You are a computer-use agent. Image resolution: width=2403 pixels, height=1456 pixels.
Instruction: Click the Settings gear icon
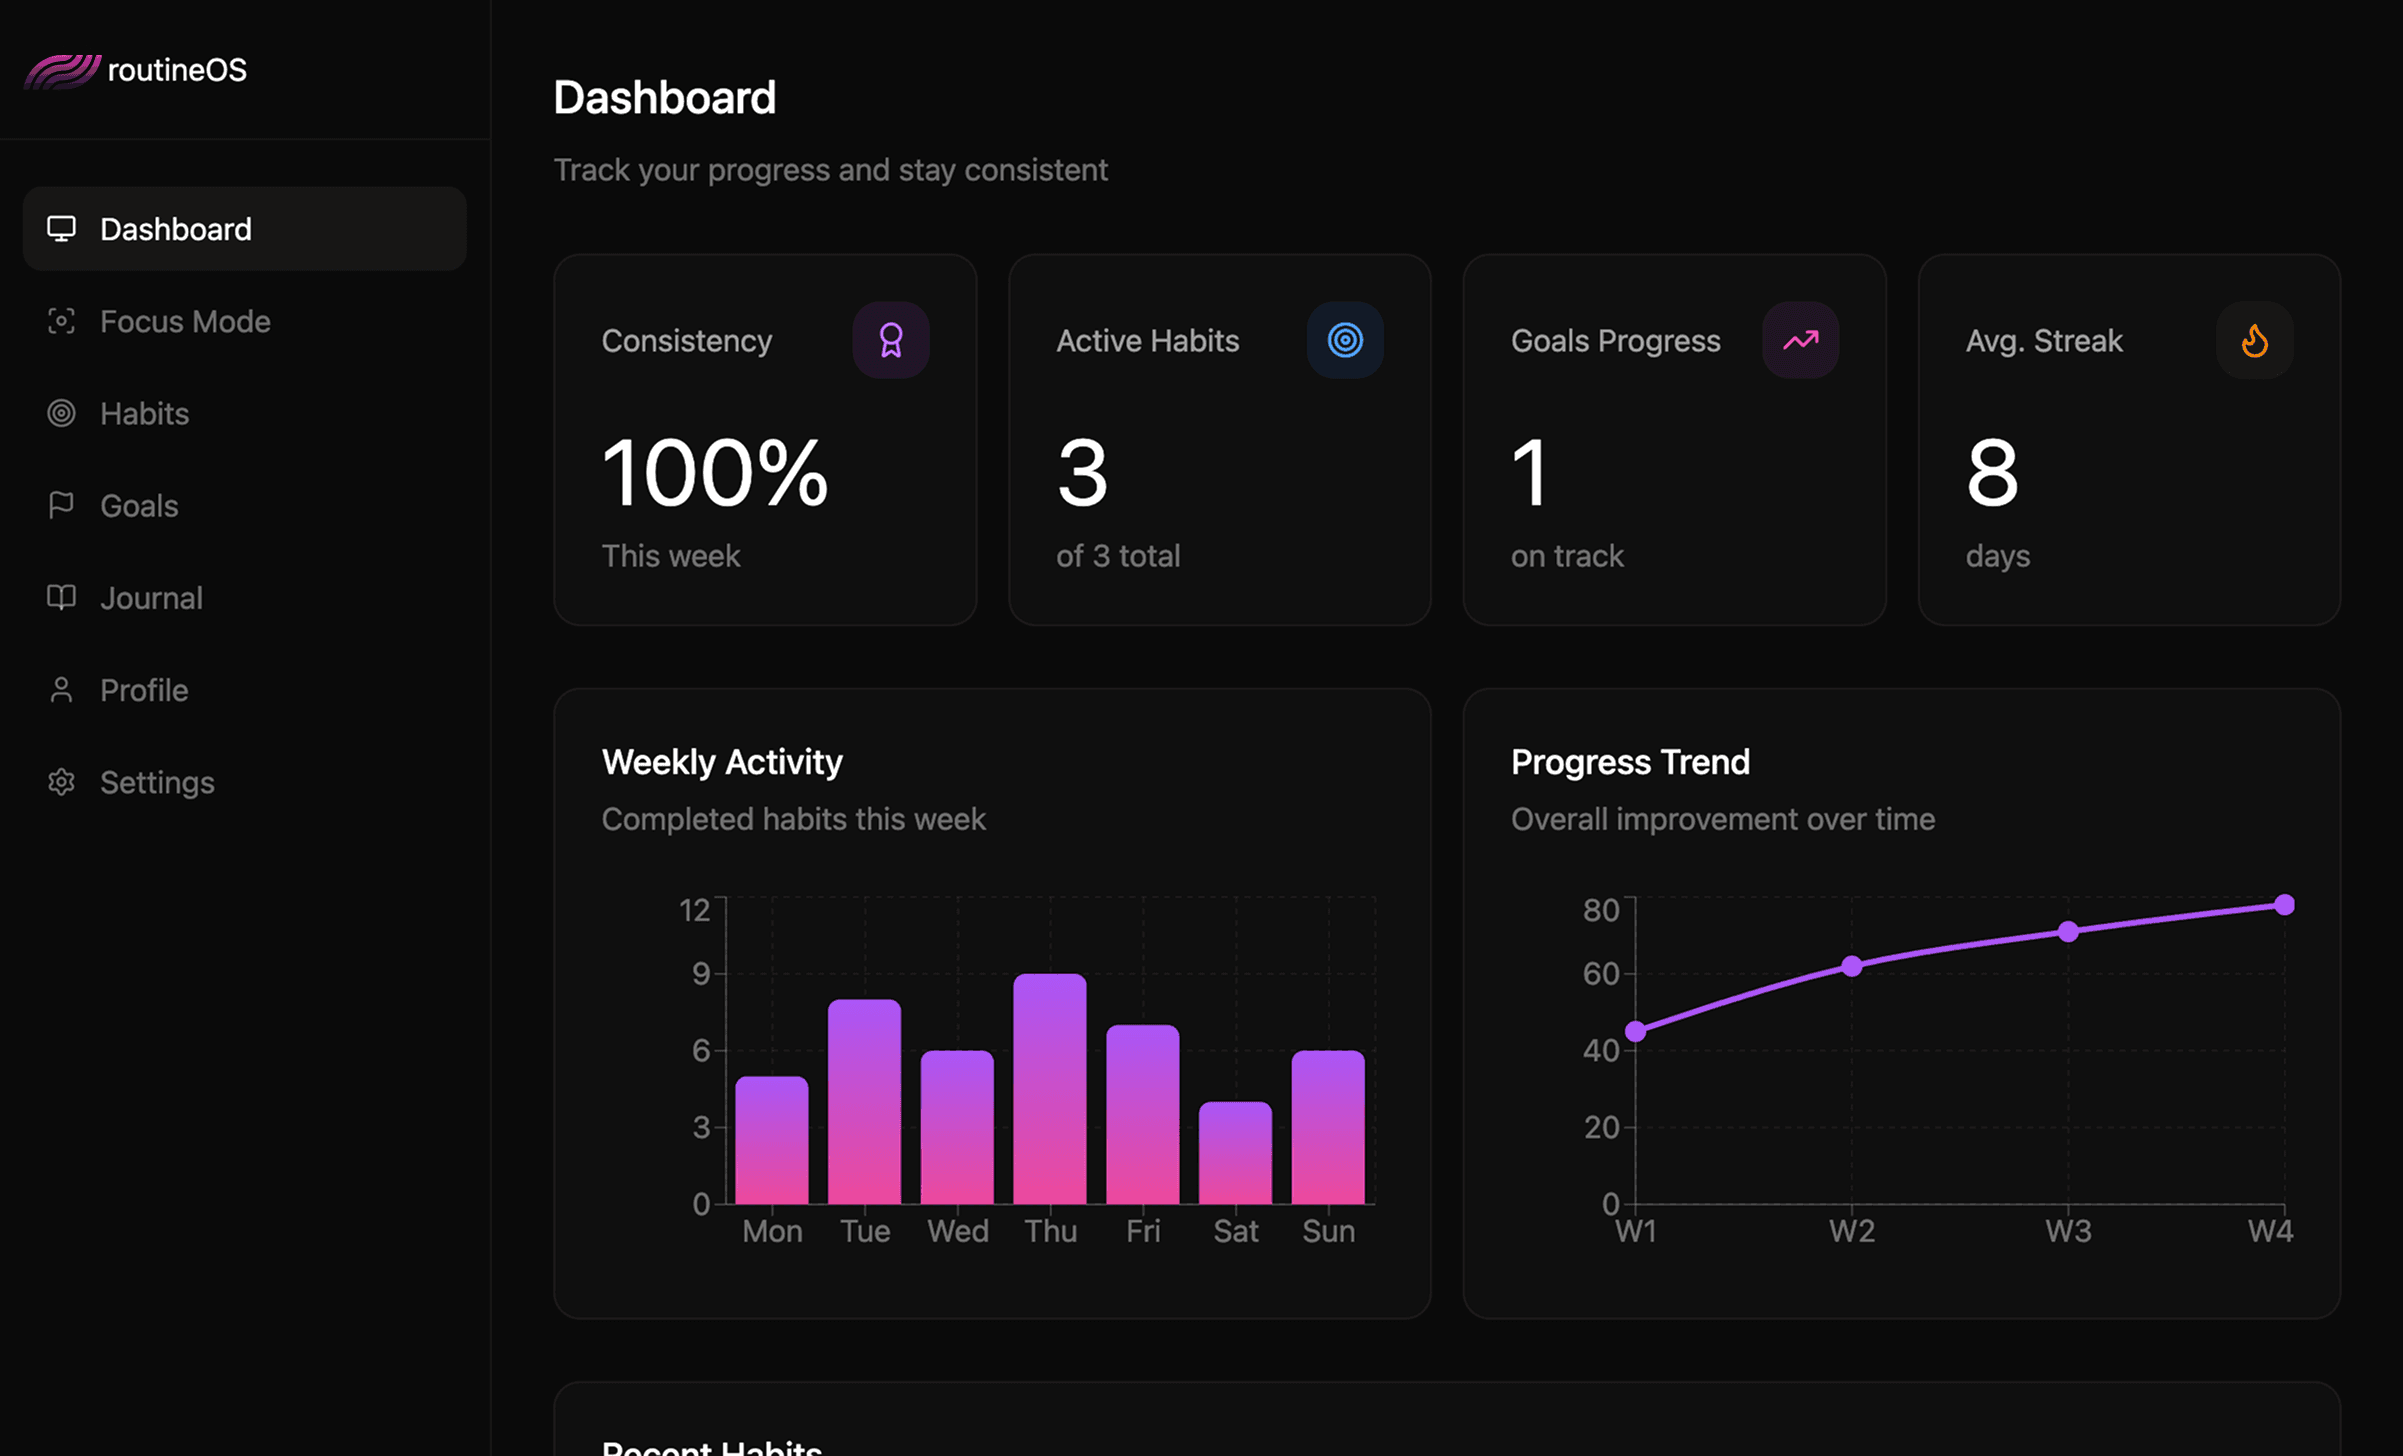[61, 782]
